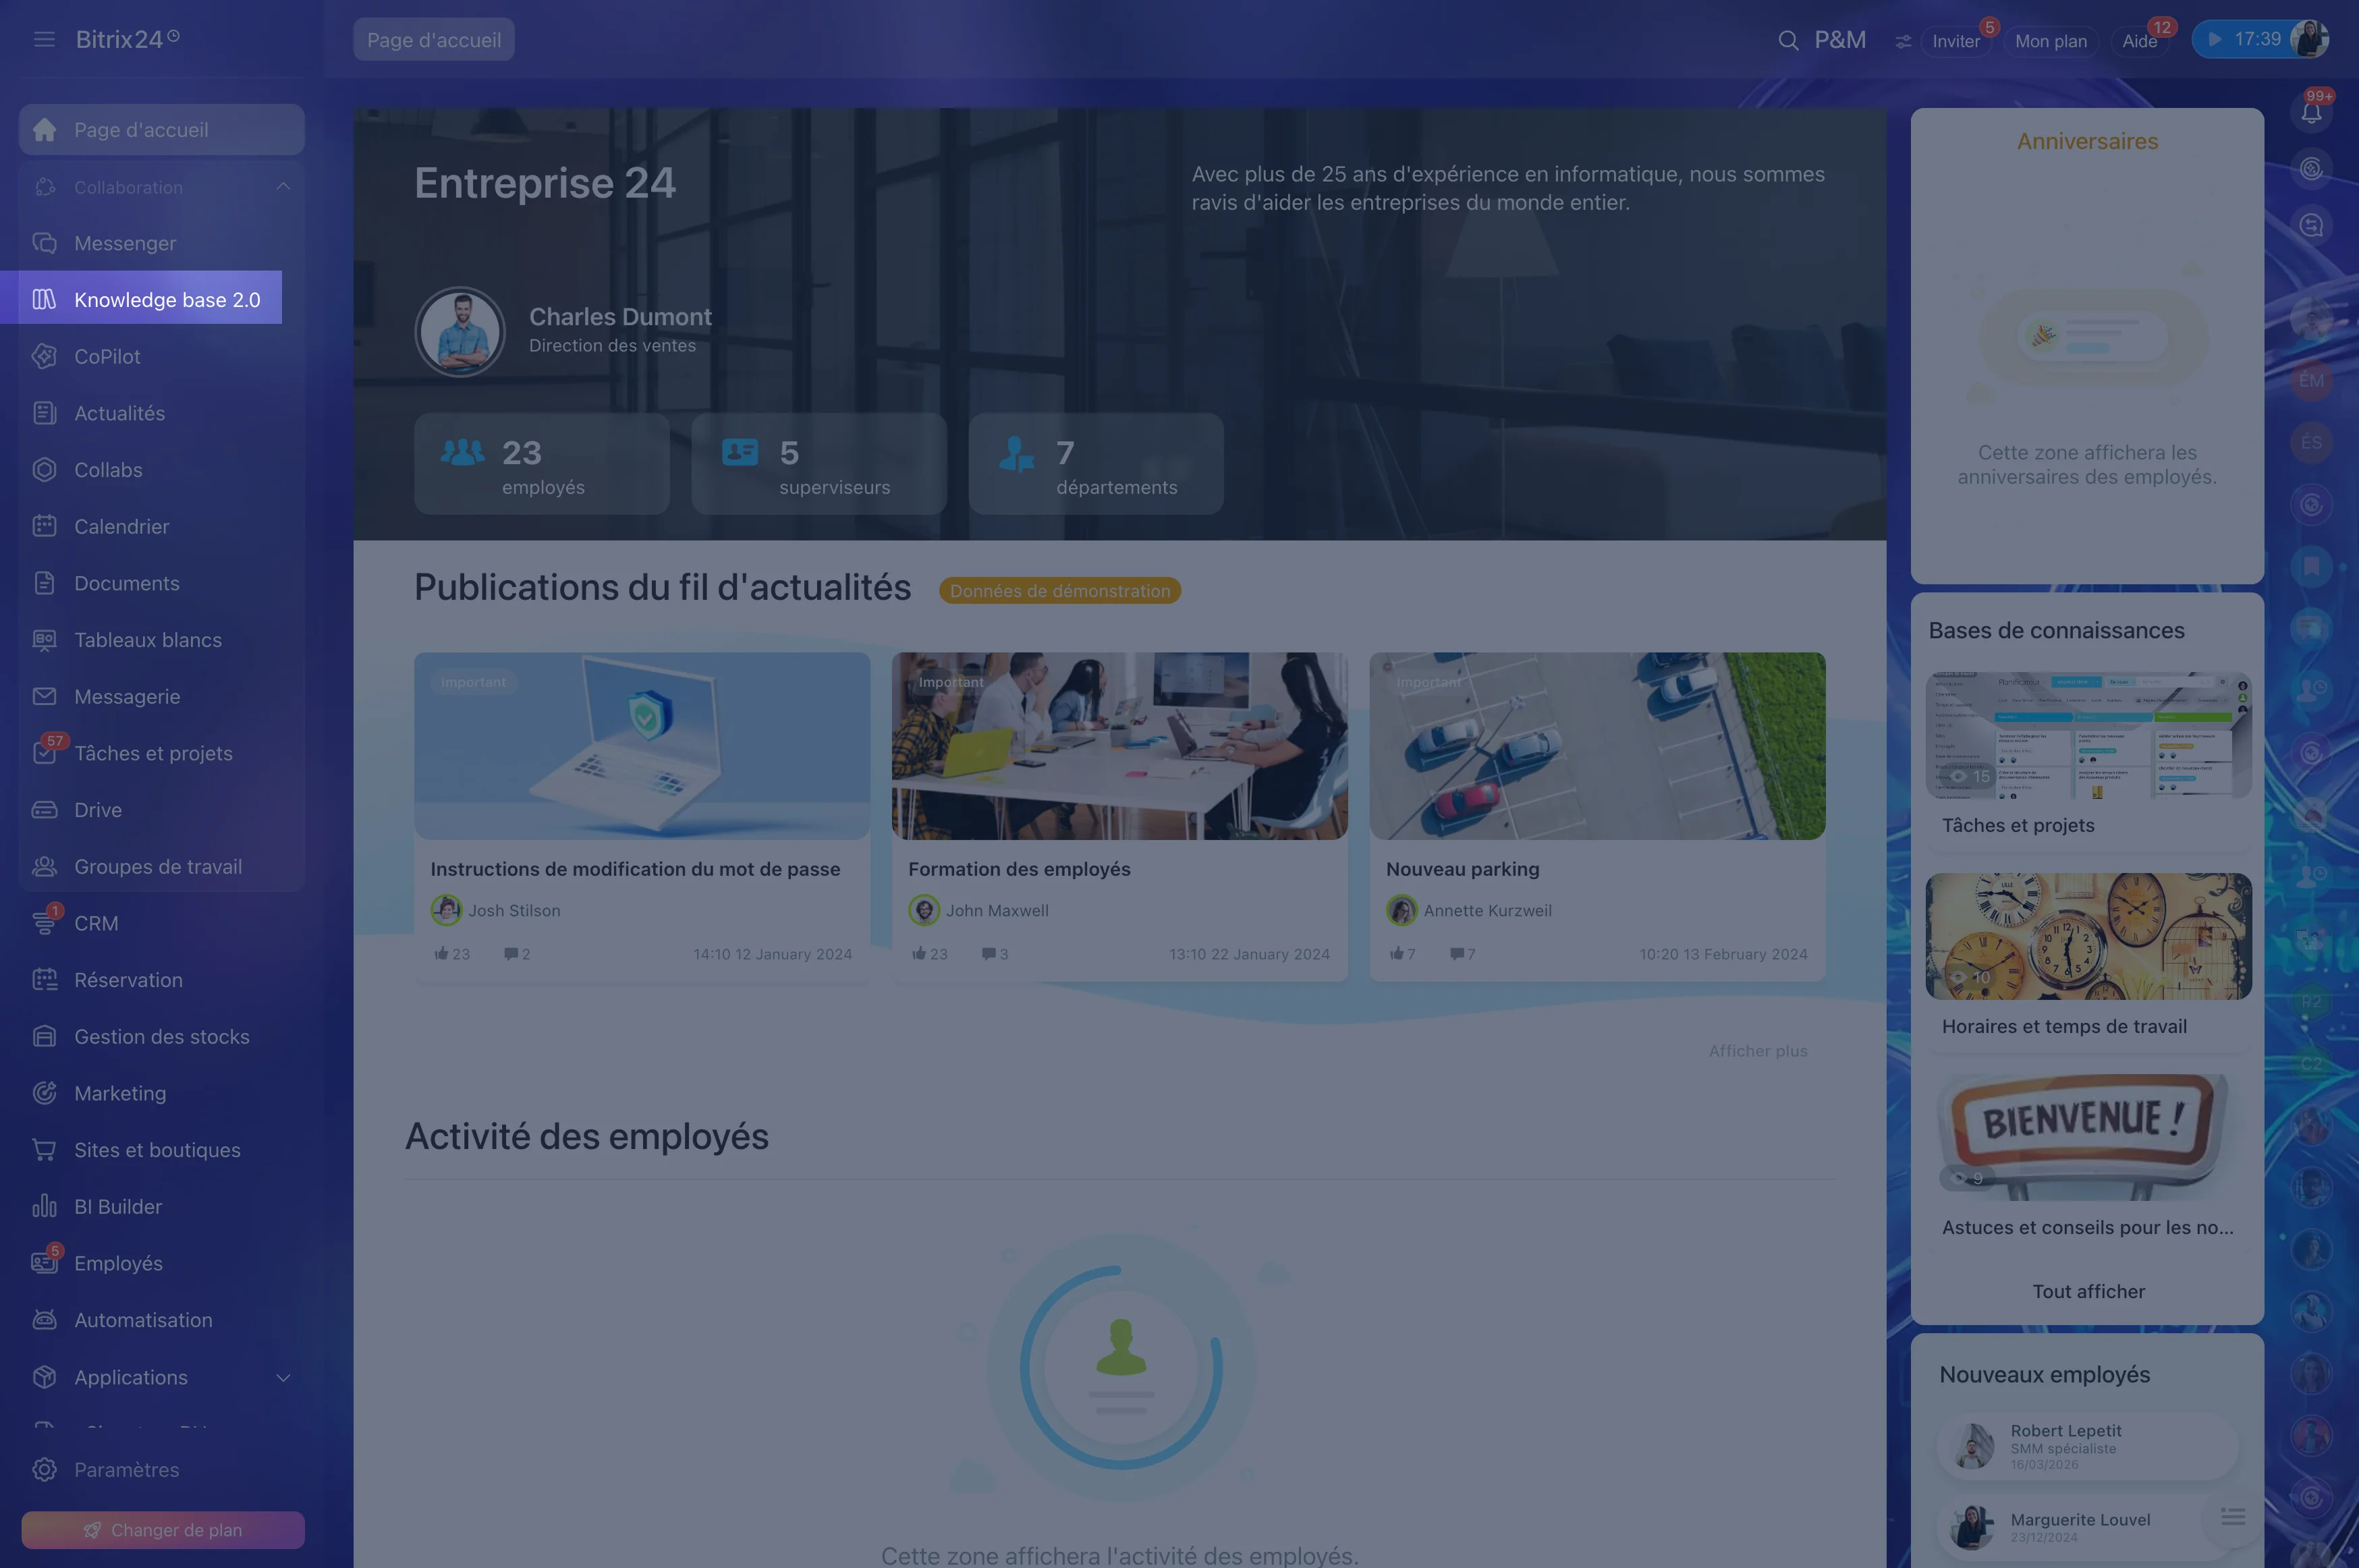Image resolution: width=2359 pixels, height=1568 pixels.
Task: Collapse the Collaboration section
Action: click(283, 187)
